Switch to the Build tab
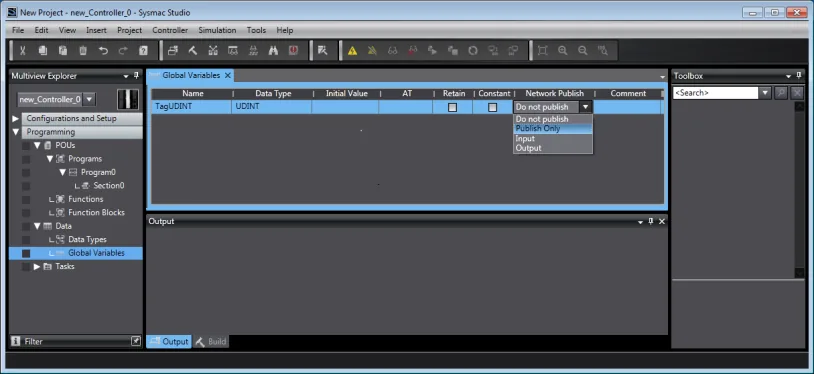The image size is (814, 374). tap(211, 341)
